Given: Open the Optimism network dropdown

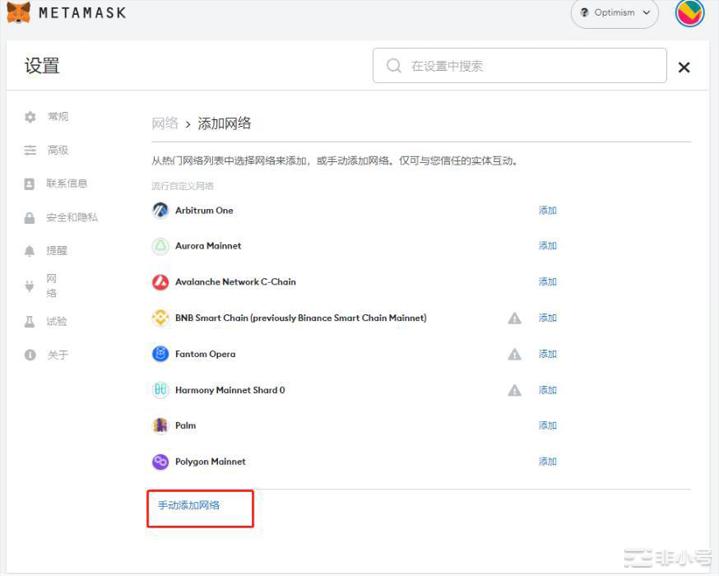Looking at the screenshot, I should click(x=614, y=13).
